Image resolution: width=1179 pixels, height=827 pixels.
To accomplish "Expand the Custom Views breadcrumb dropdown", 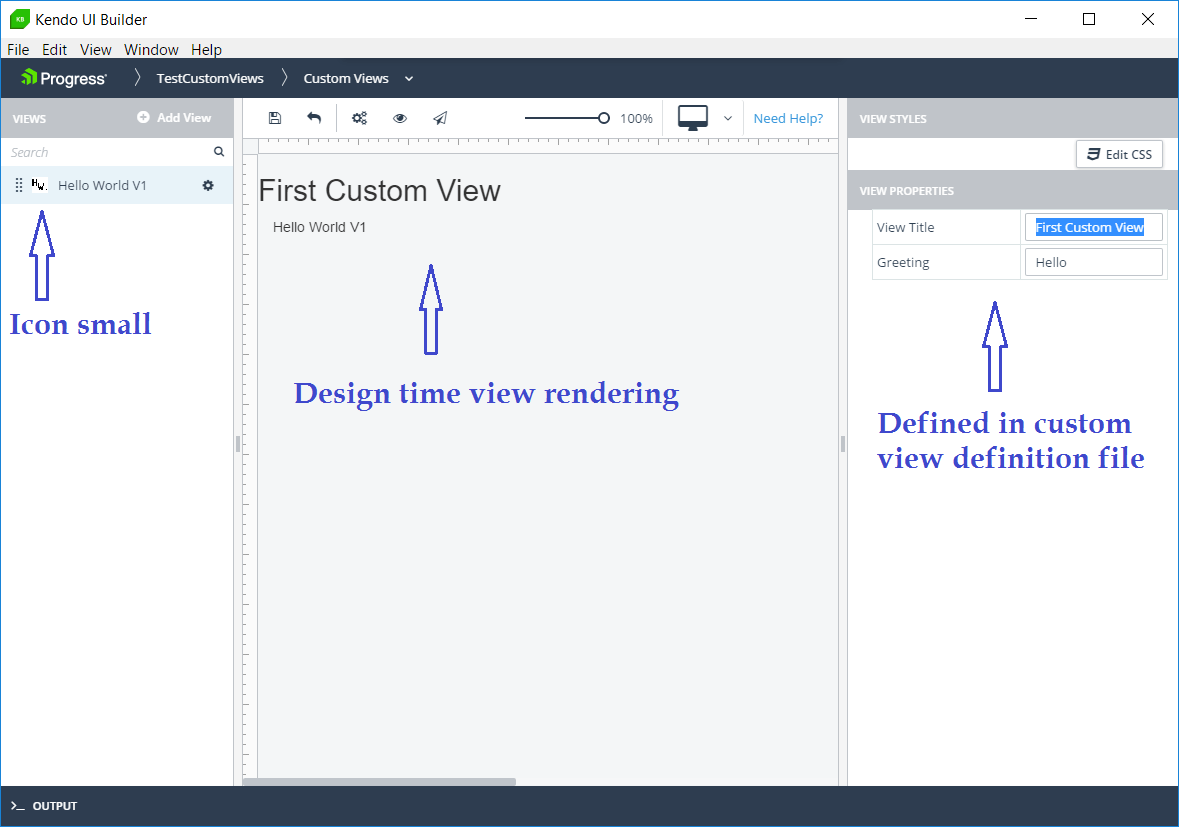I will (x=409, y=78).
